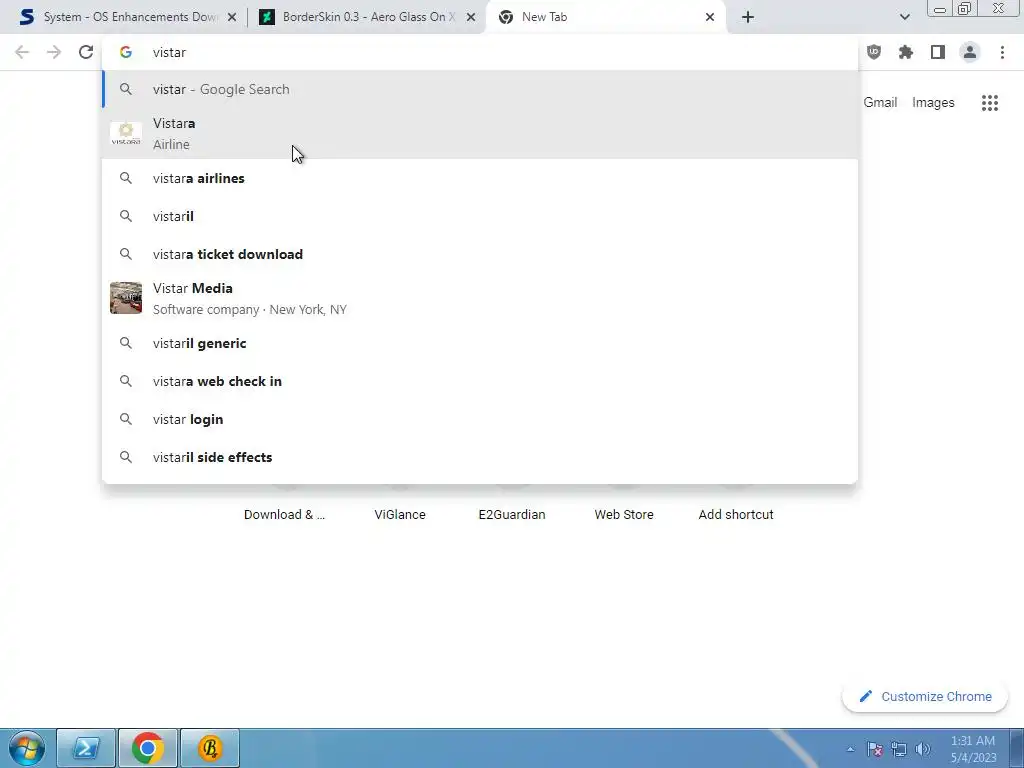Choose Vistar Media software company suggestion
The height and width of the screenshot is (768, 1024).
(480, 298)
